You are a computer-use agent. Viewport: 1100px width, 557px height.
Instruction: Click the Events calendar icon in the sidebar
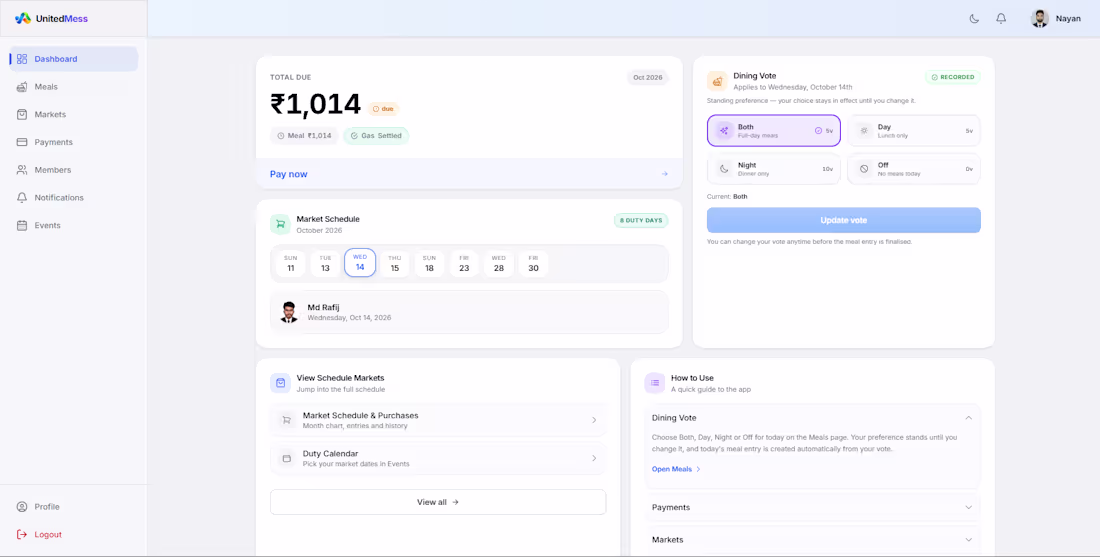click(22, 225)
